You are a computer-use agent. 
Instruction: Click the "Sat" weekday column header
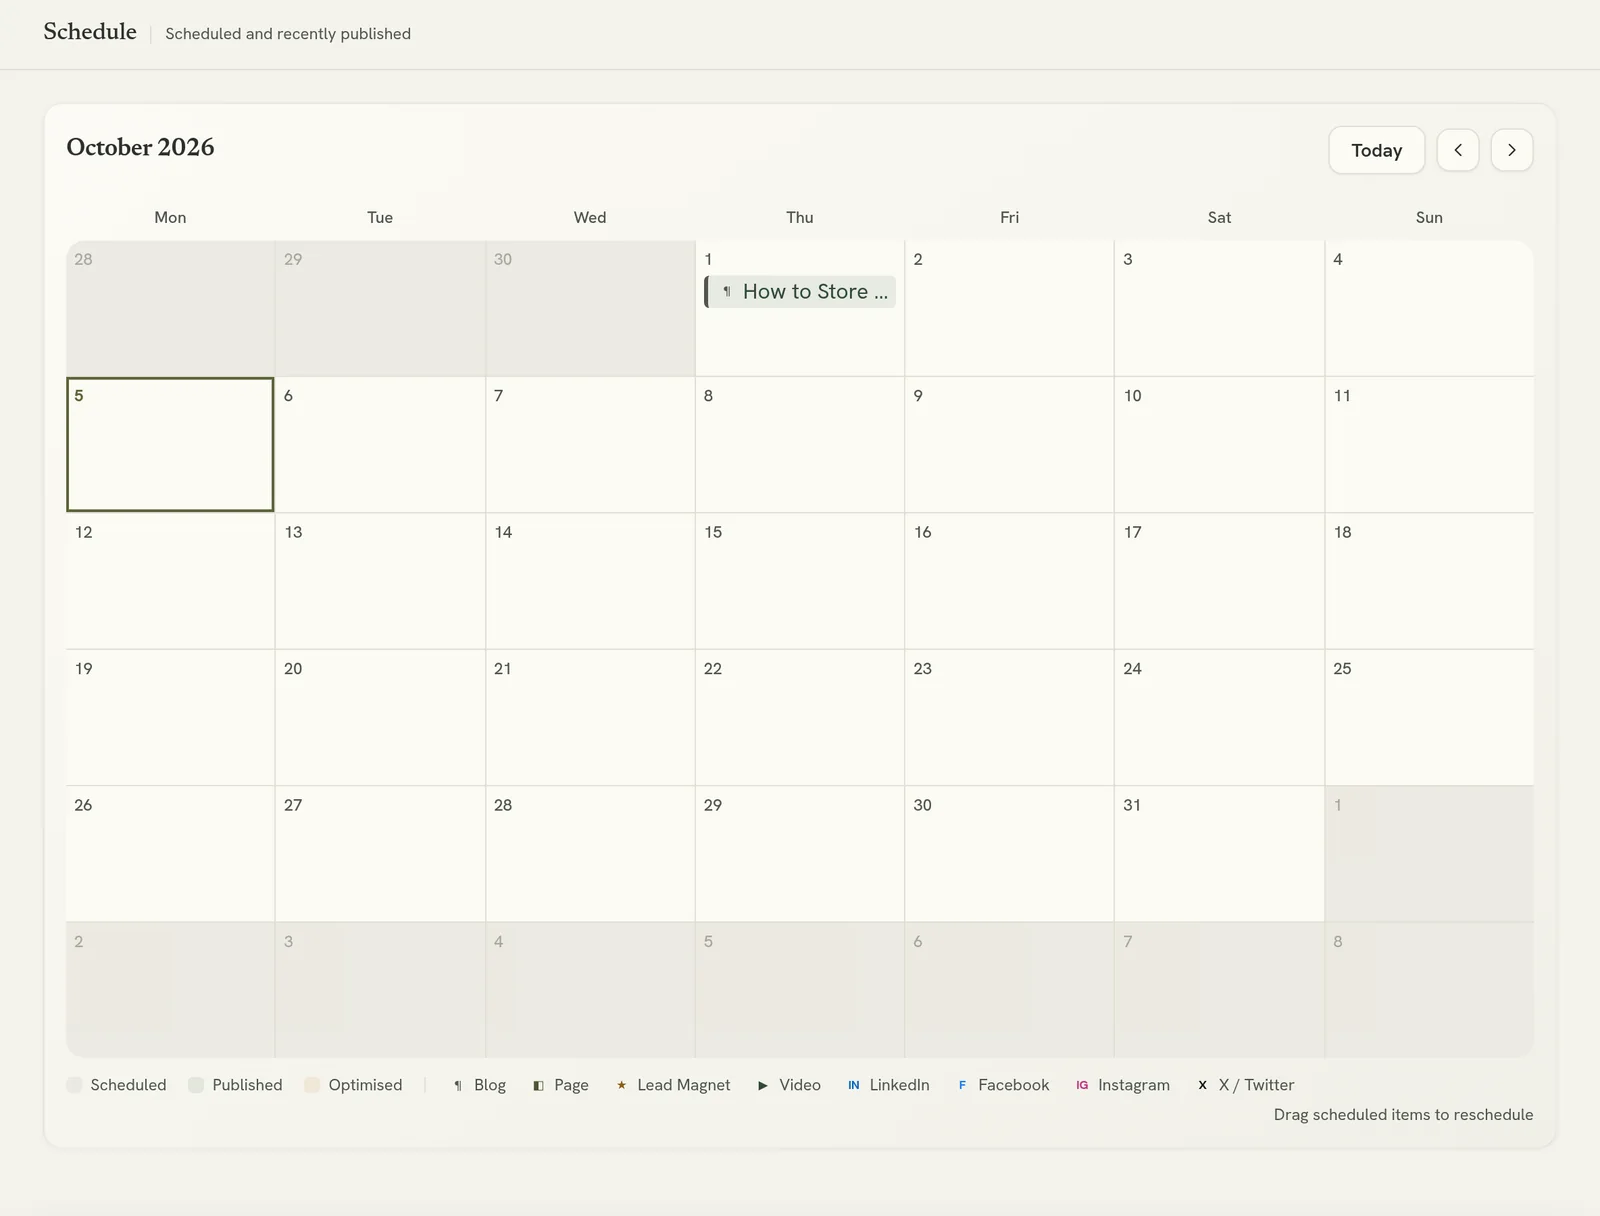[x=1219, y=217]
